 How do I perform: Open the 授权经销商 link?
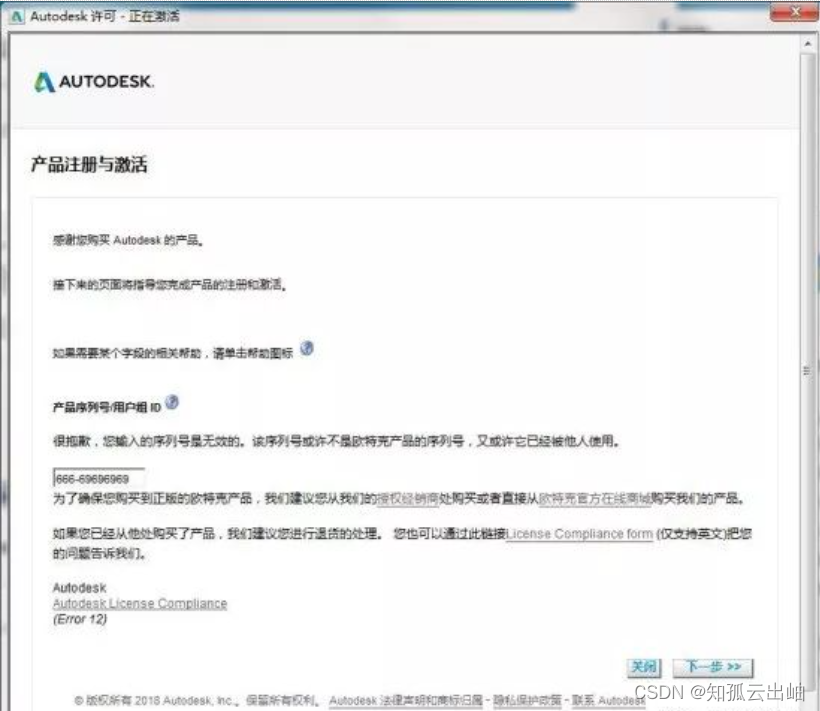click(407, 498)
